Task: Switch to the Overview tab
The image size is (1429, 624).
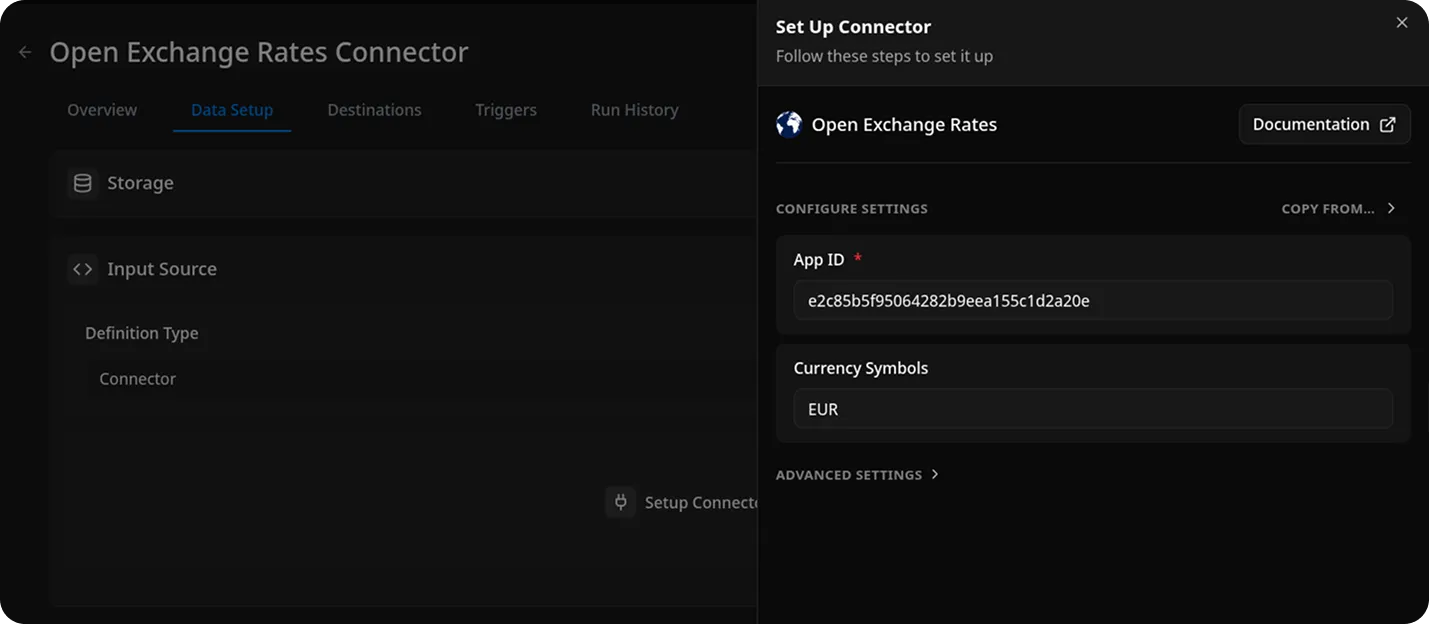Action: pyautogui.click(x=101, y=110)
